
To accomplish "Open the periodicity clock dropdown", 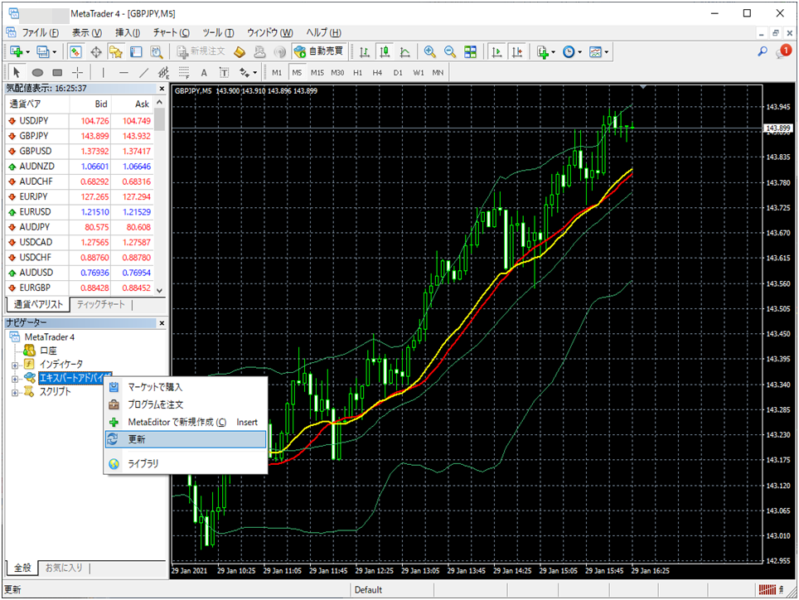I will pyautogui.click(x=572, y=52).
